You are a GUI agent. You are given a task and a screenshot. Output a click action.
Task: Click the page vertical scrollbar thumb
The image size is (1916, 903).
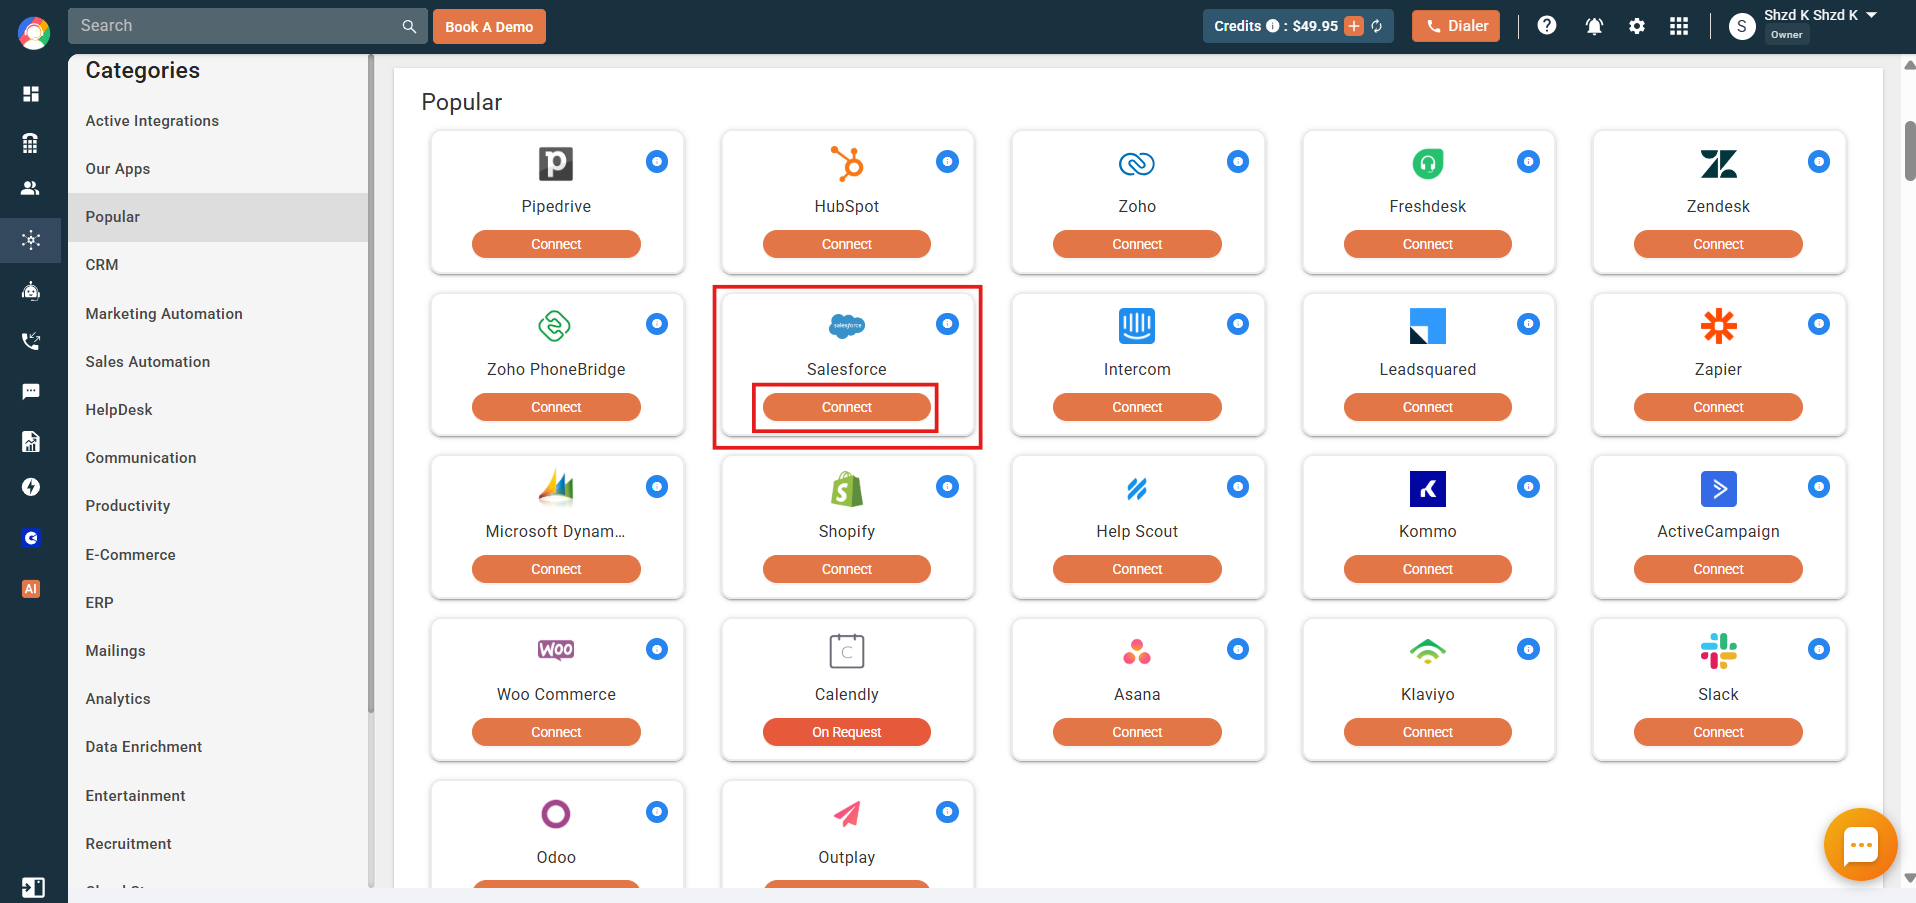pyautogui.click(x=1909, y=150)
